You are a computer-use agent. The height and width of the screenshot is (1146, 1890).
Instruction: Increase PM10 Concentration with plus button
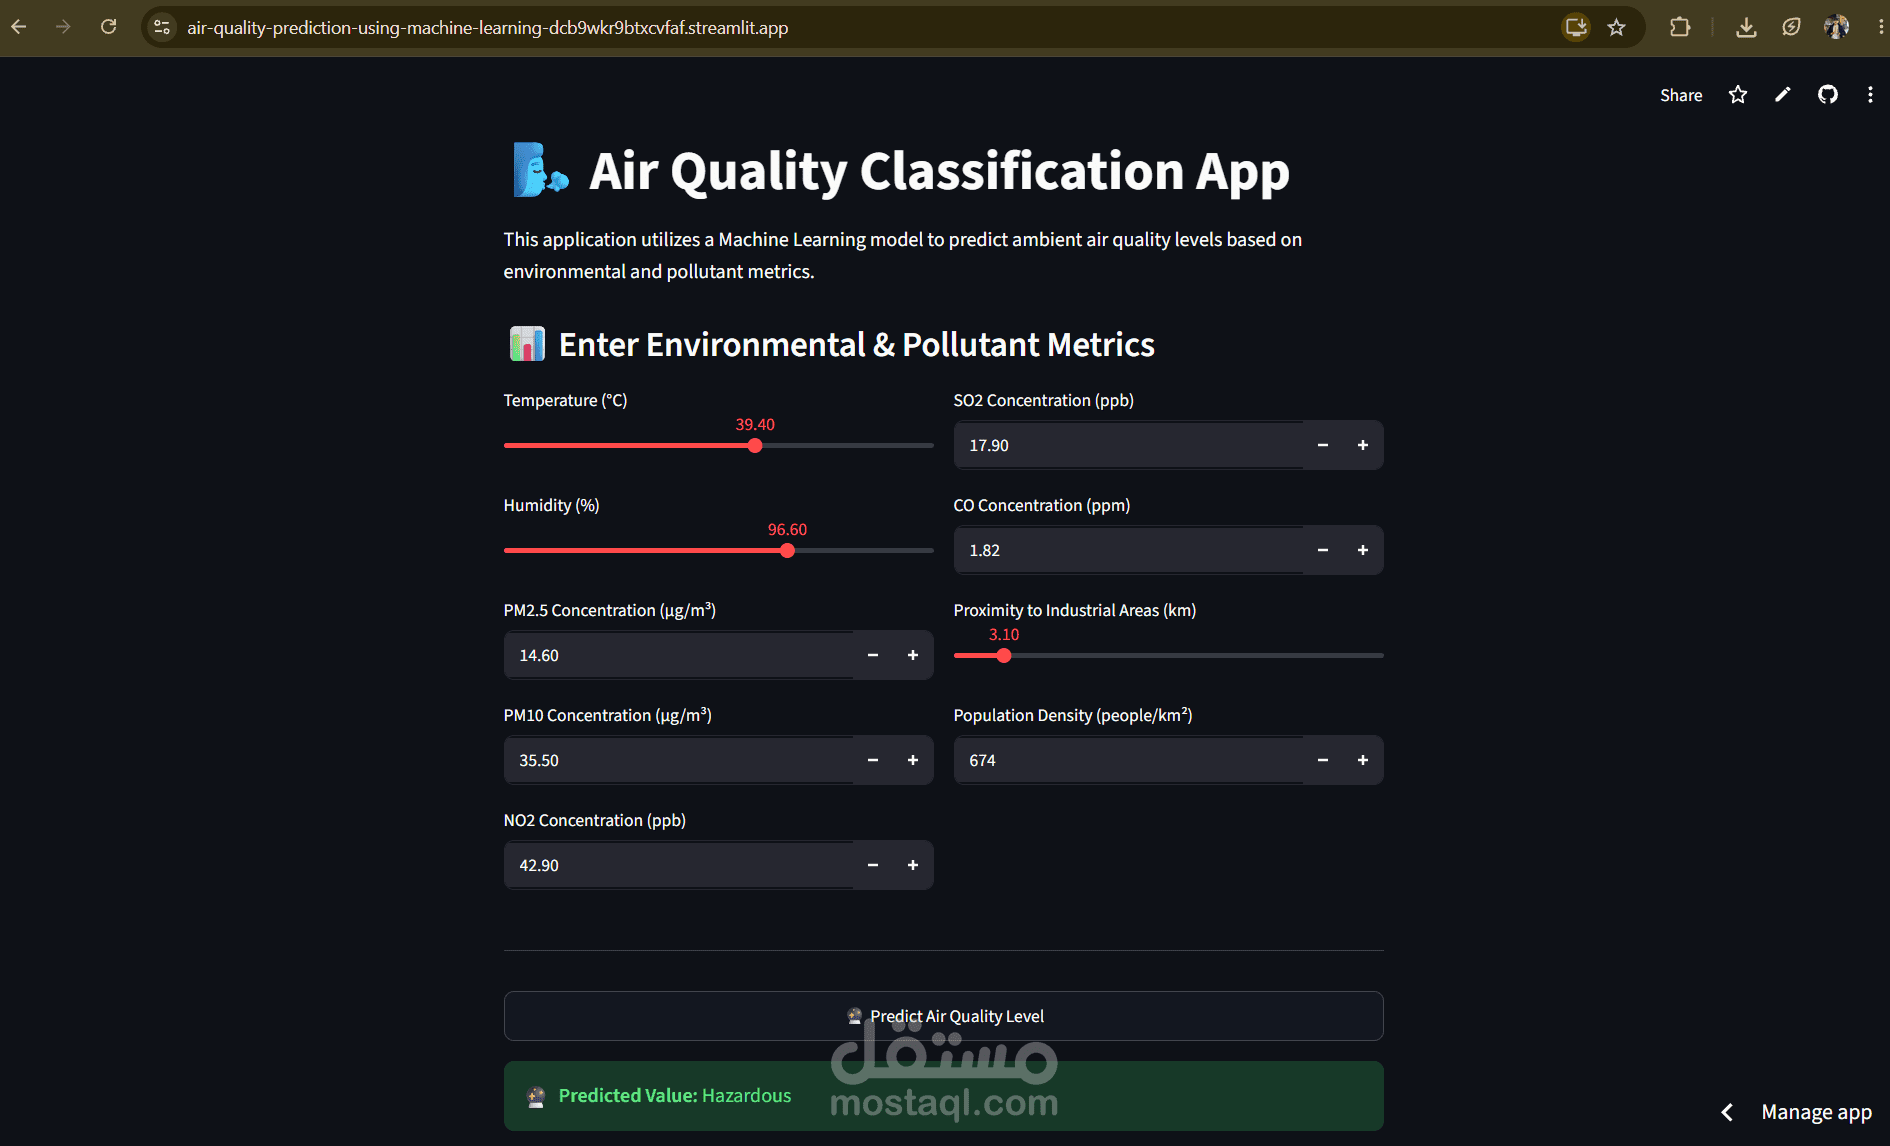point(913,760)
